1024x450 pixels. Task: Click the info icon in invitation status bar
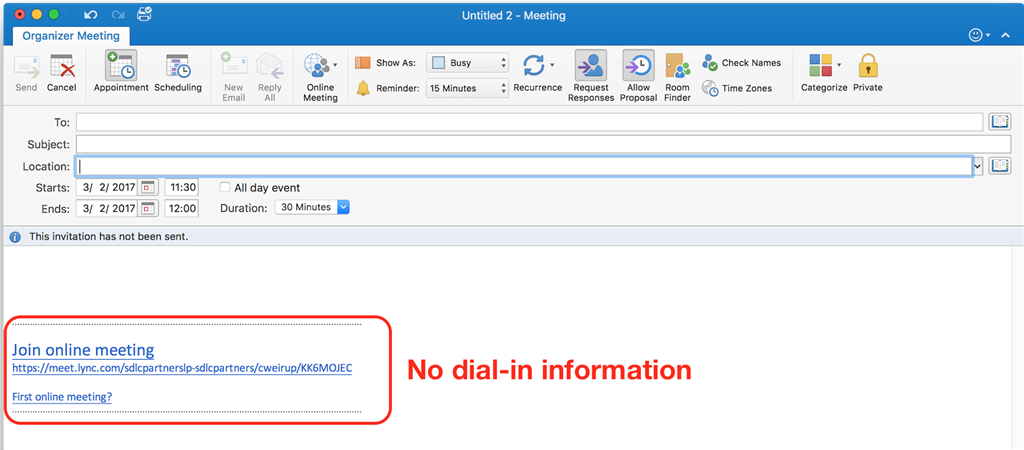click(x=15, y=236)
